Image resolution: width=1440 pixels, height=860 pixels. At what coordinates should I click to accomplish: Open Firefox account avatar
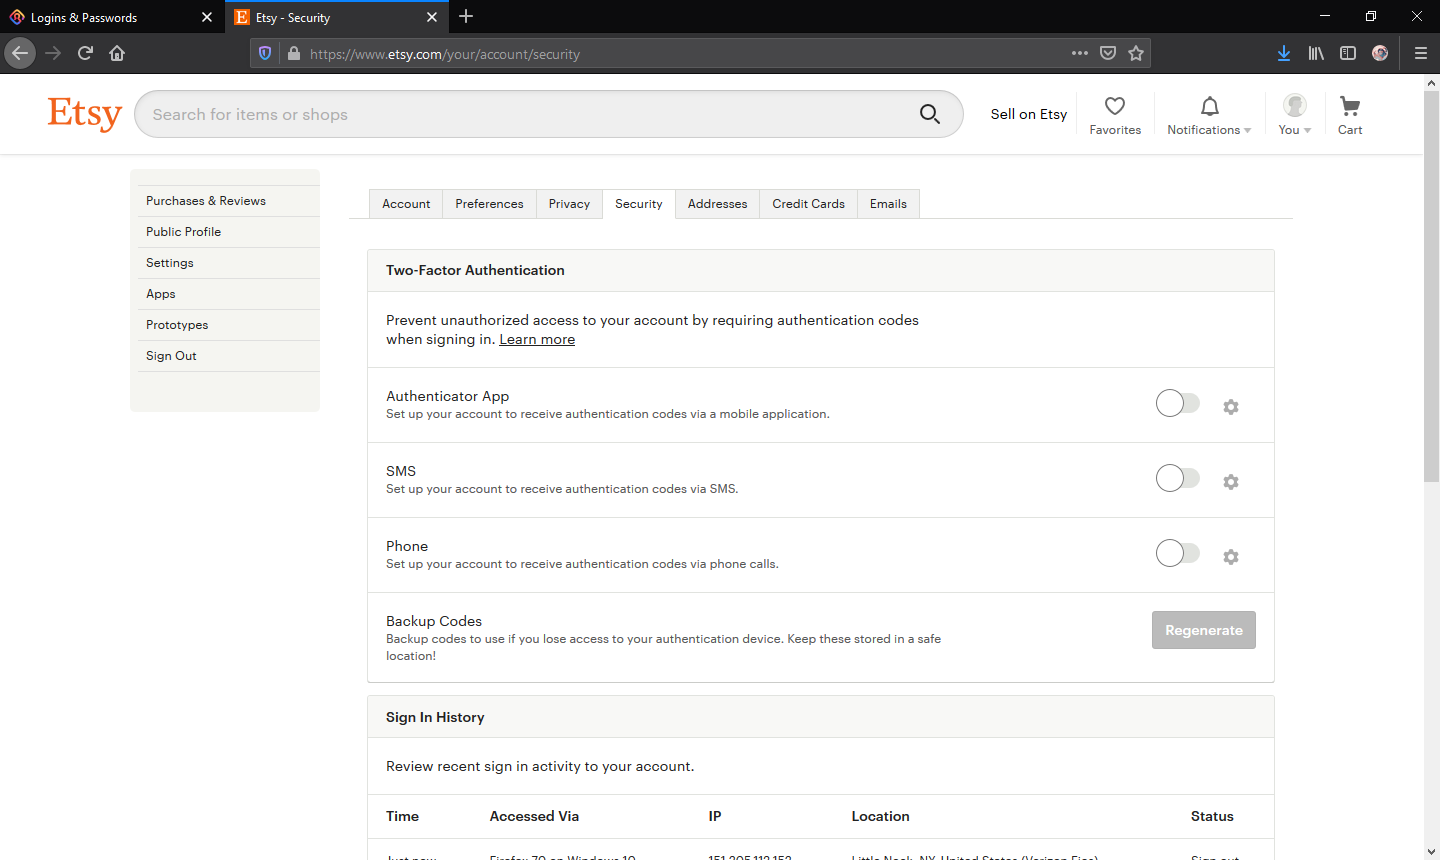tap(1380, 53)
